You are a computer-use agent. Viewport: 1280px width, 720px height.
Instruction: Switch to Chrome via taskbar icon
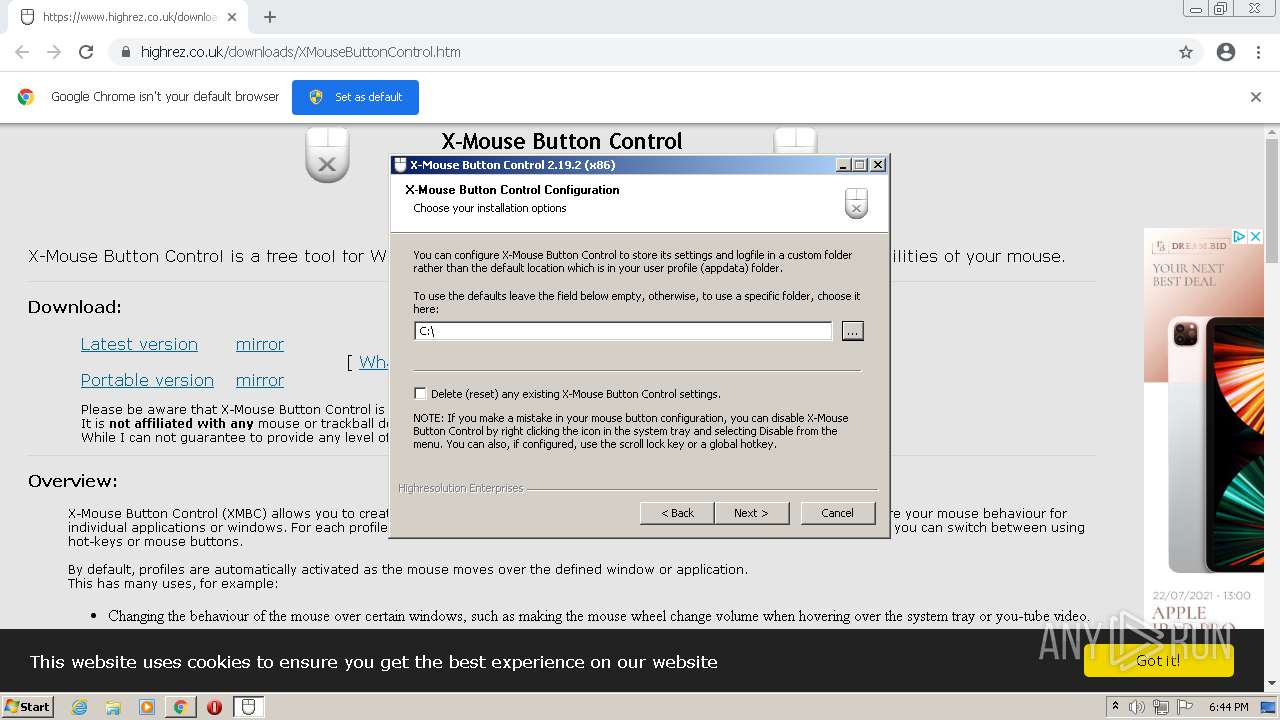pyautogui.click(x=180, y=707)
